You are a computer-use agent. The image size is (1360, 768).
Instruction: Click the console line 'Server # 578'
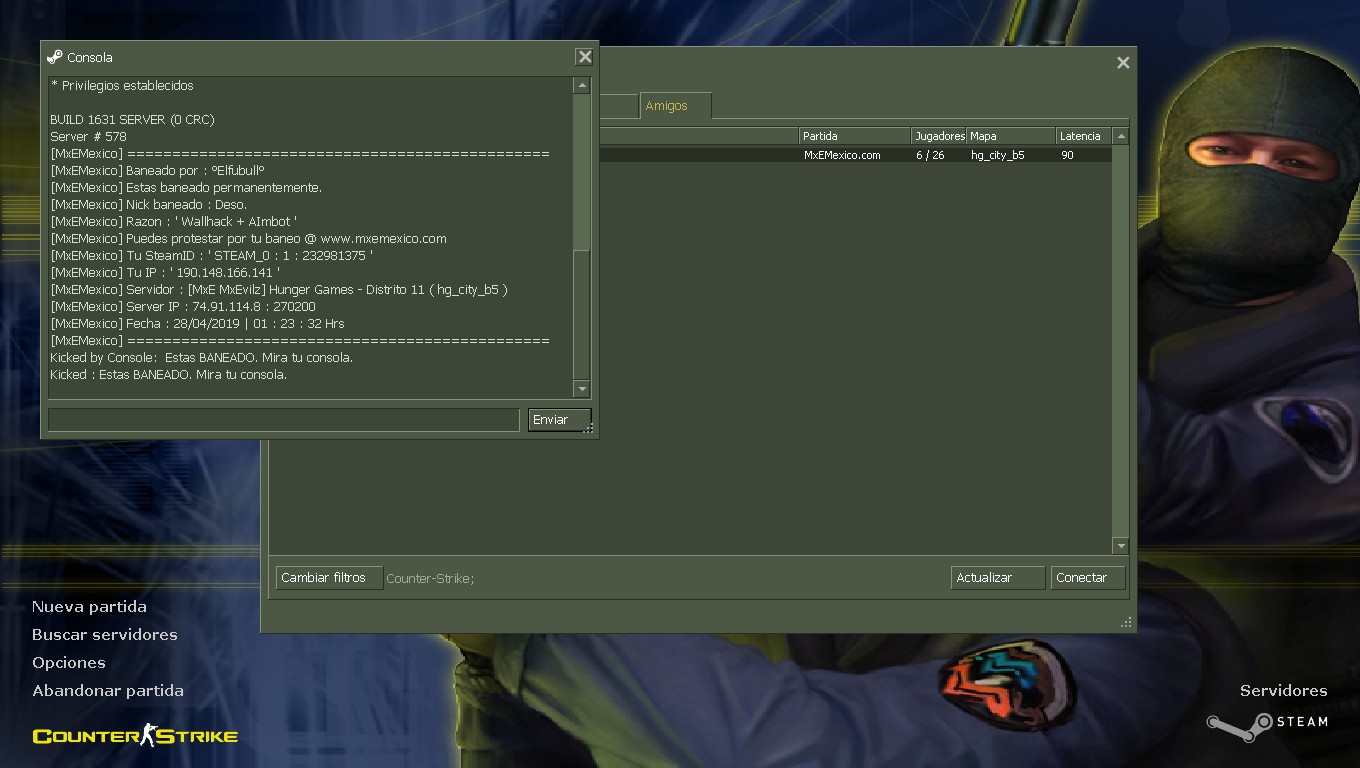88,137
